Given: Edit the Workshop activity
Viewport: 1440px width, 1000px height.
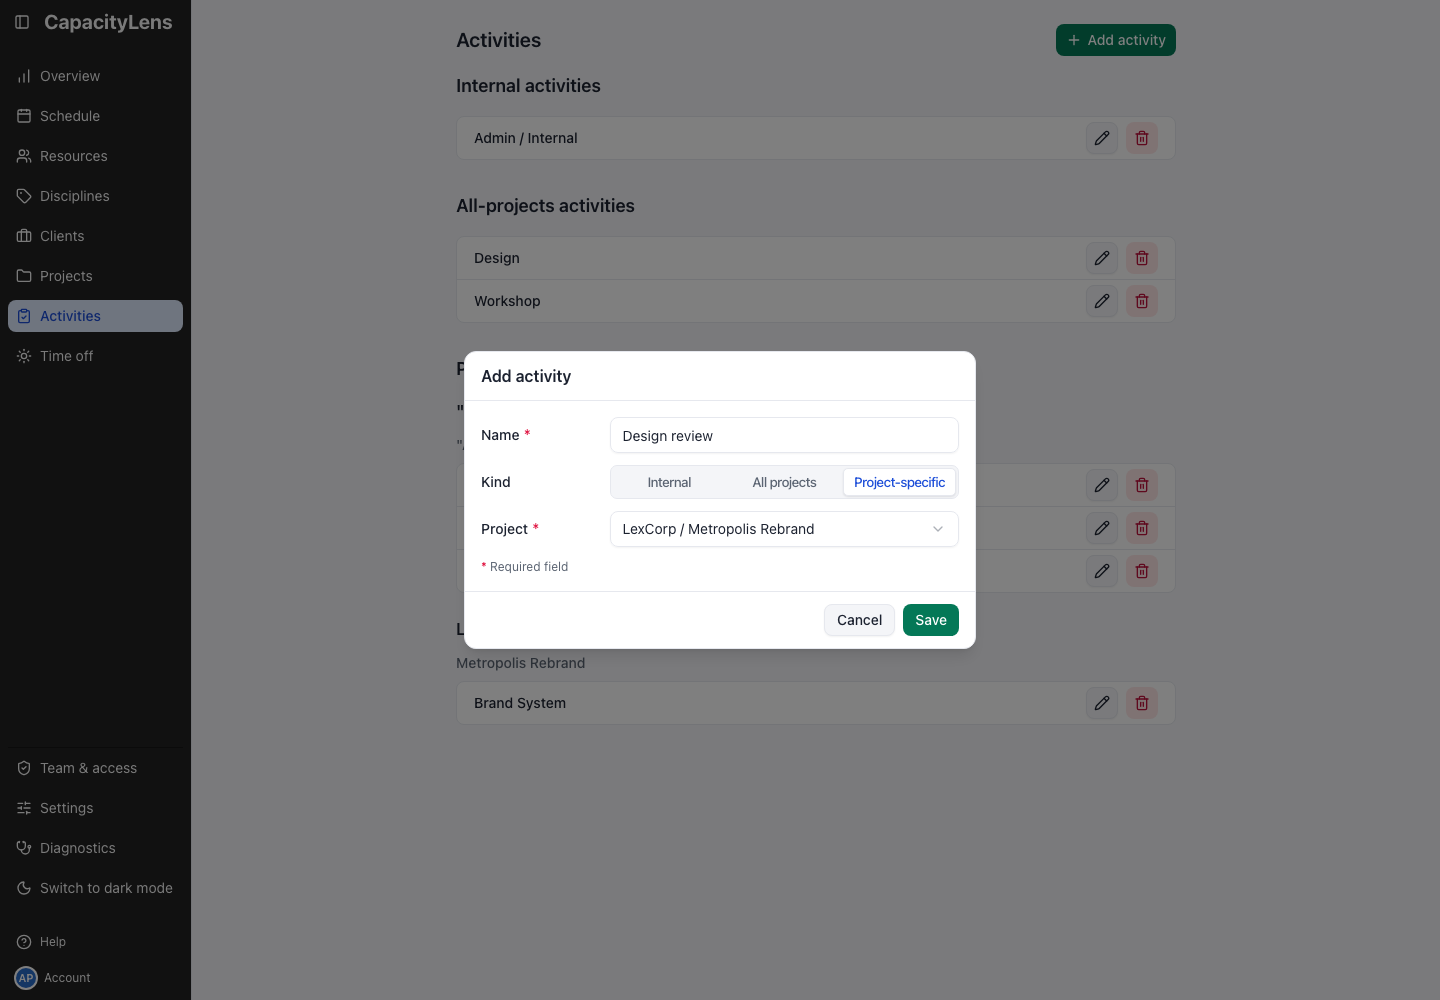Looking at the screenshot, I should click(1102, 301).
